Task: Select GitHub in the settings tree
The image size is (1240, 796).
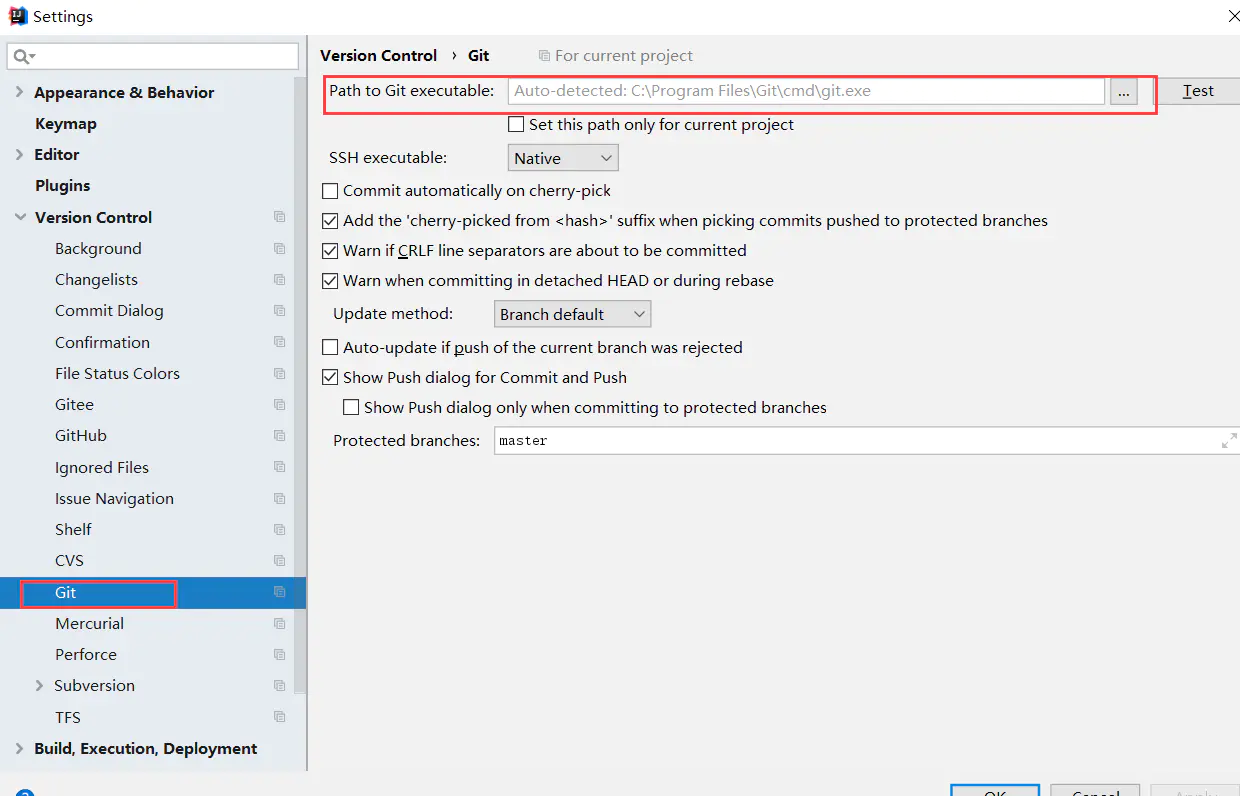Action: click(x=81, y=436)
